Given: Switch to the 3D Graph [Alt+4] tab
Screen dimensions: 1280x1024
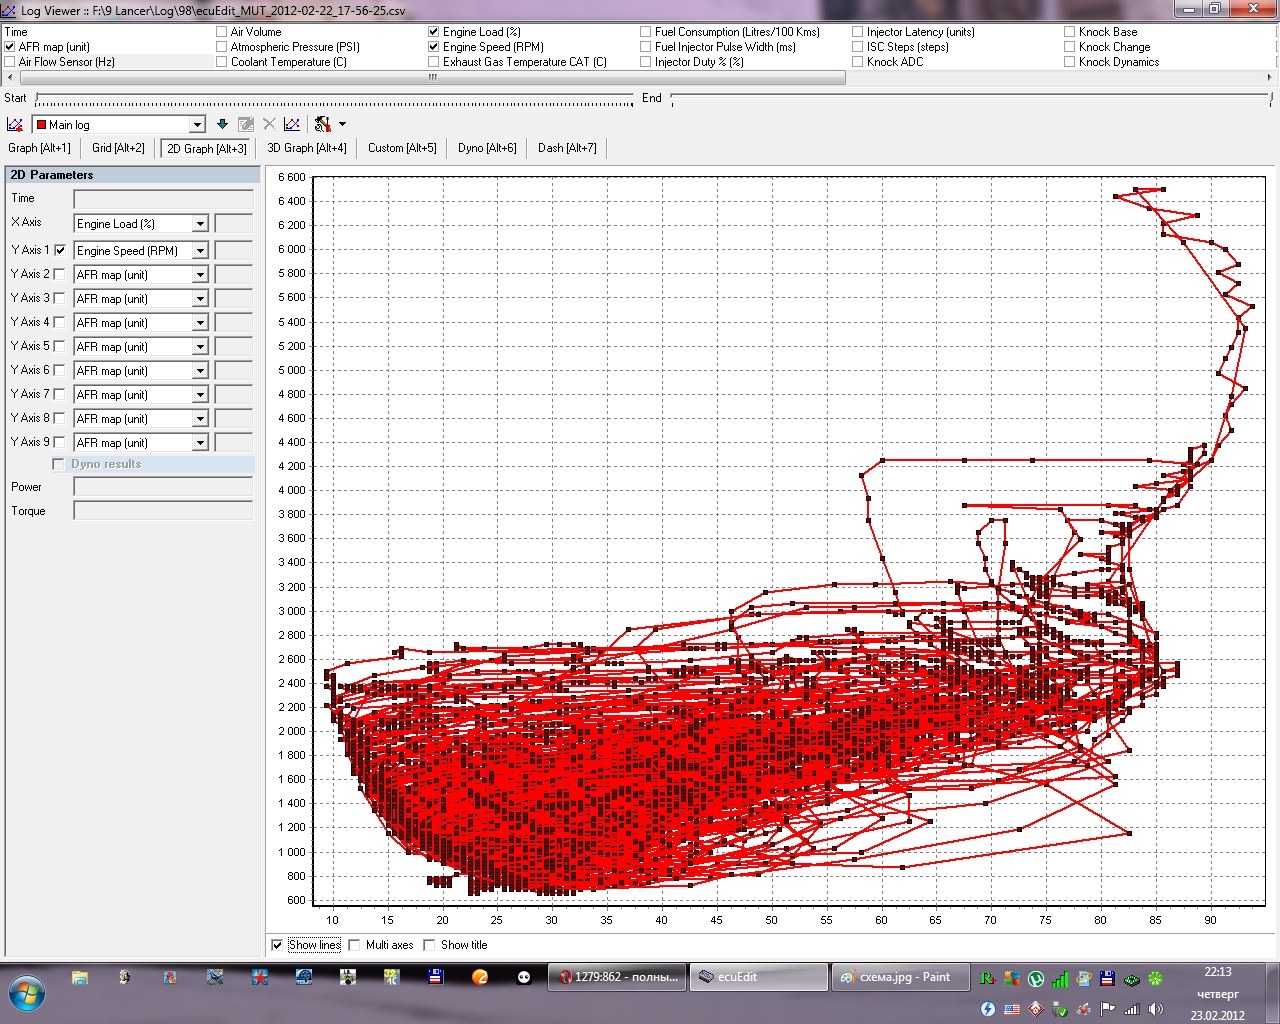Looking at the screenshot, I should point(307,148).
